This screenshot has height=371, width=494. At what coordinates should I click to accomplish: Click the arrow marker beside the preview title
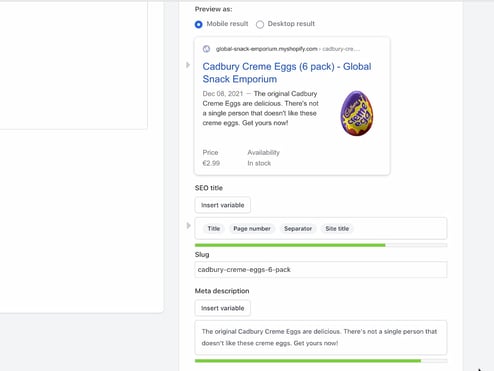tap(188, 65)
